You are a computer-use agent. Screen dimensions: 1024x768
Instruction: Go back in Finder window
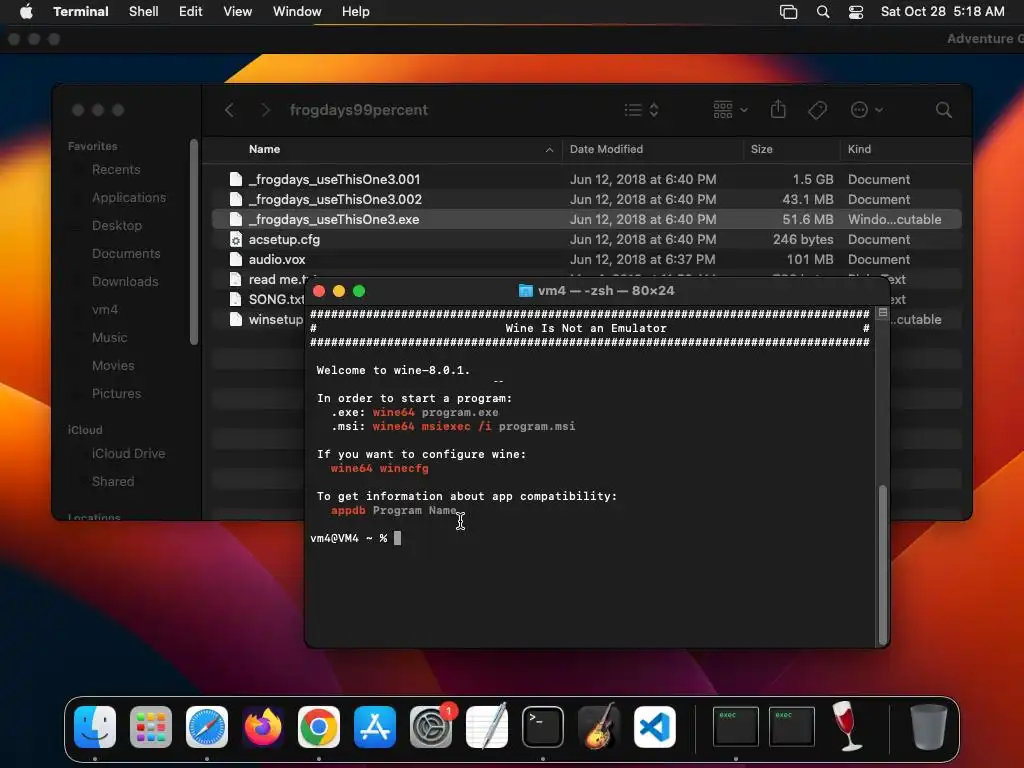coord(229,110)
